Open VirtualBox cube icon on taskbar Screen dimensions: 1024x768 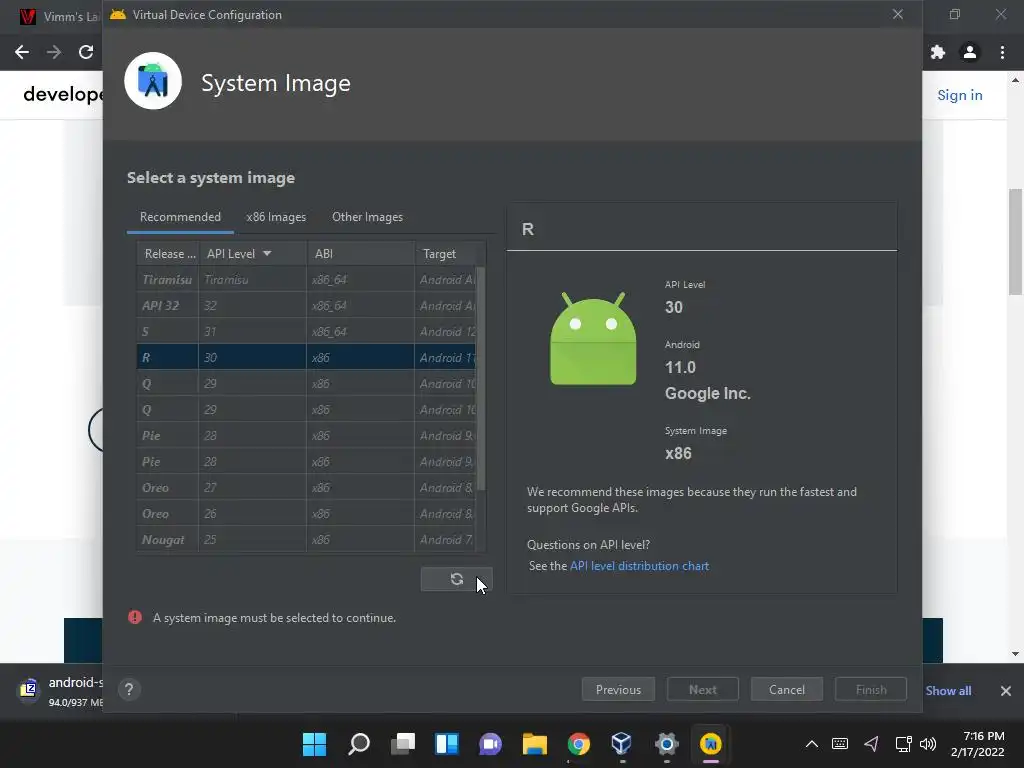(622, 744)
